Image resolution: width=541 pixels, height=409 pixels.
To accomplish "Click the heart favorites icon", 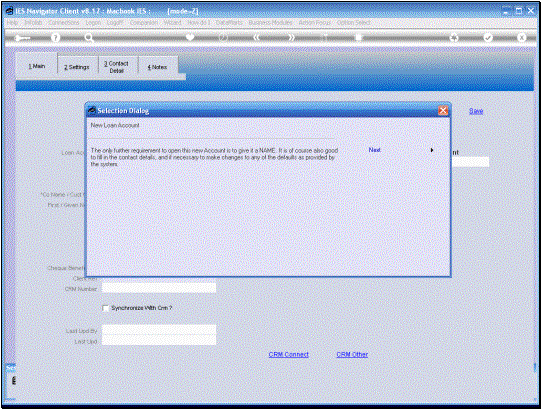I will click(190, 37).
